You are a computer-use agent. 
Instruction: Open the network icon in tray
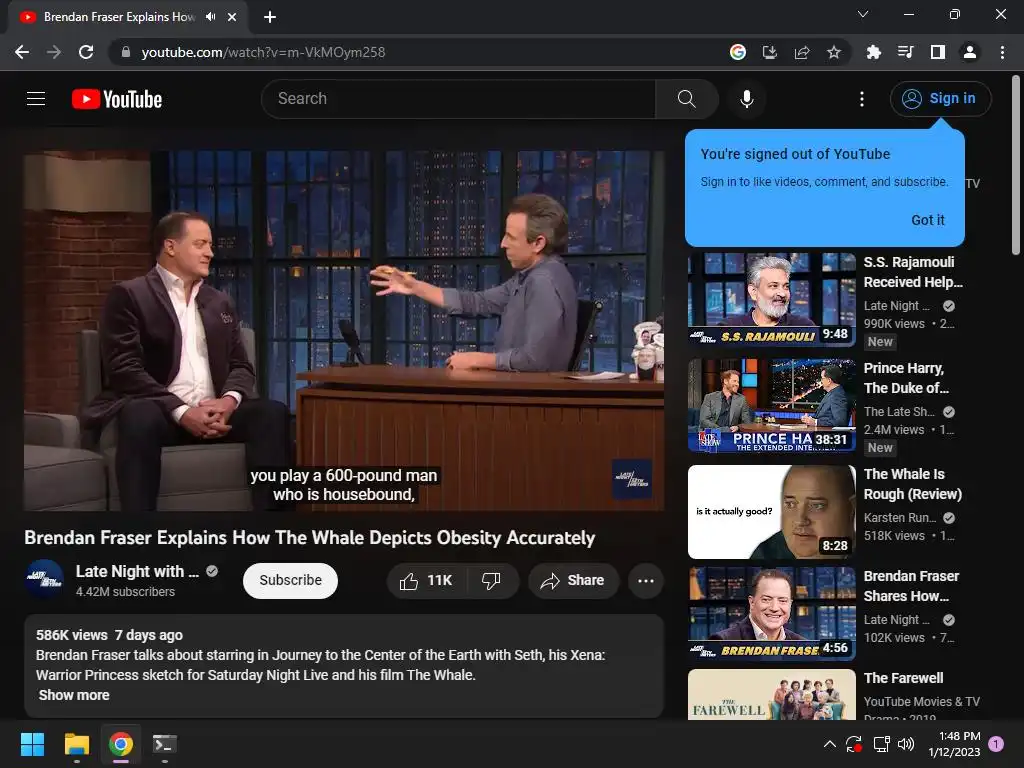881,744
